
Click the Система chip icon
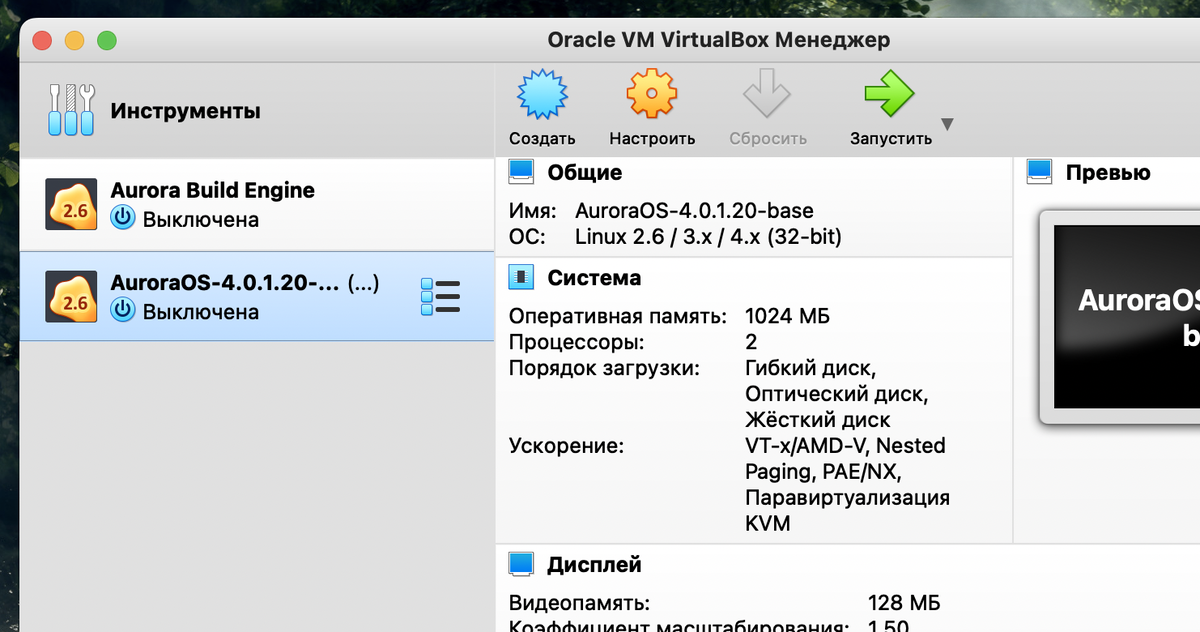coord(521,277)
